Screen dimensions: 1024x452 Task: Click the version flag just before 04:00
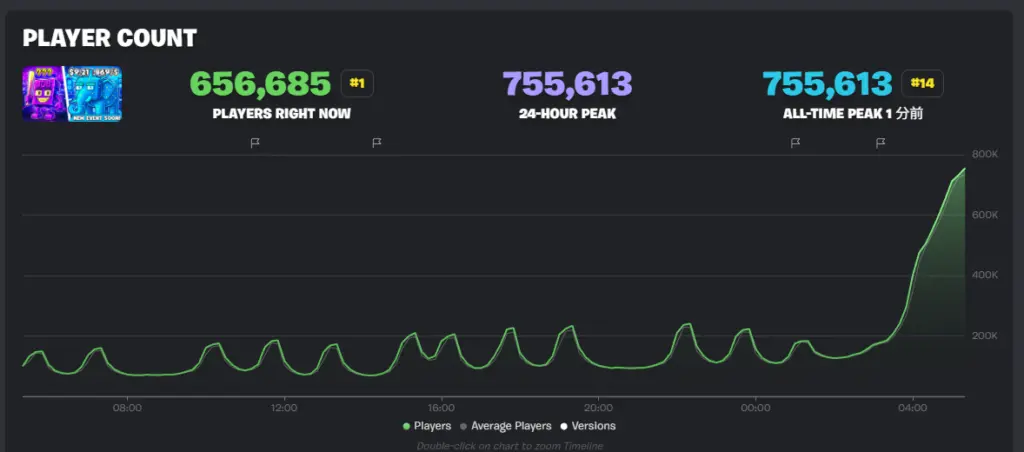point(880,143)
